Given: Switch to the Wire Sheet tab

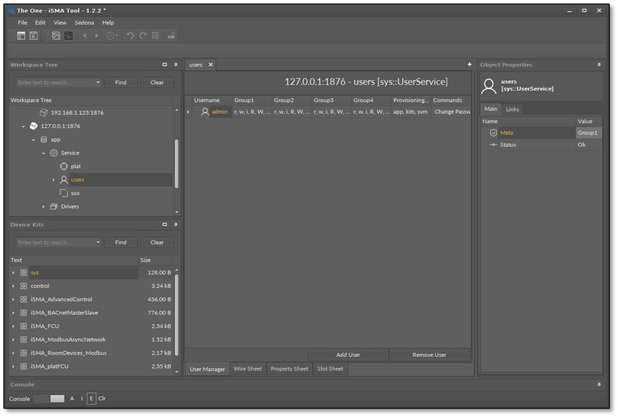Looking at the screenshot, I should pos(246,369).
